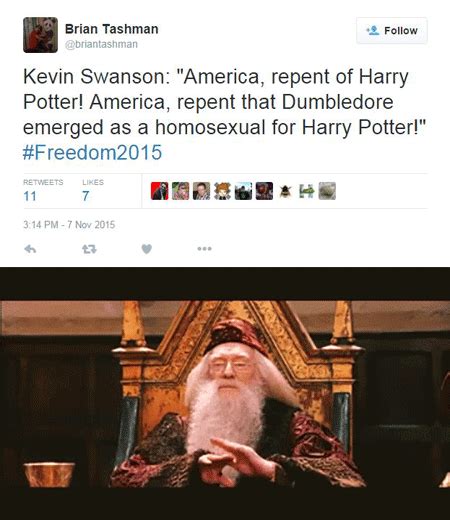Open the three-dot more options menu
Screen dimensions: 450x520
pos(204,248)
